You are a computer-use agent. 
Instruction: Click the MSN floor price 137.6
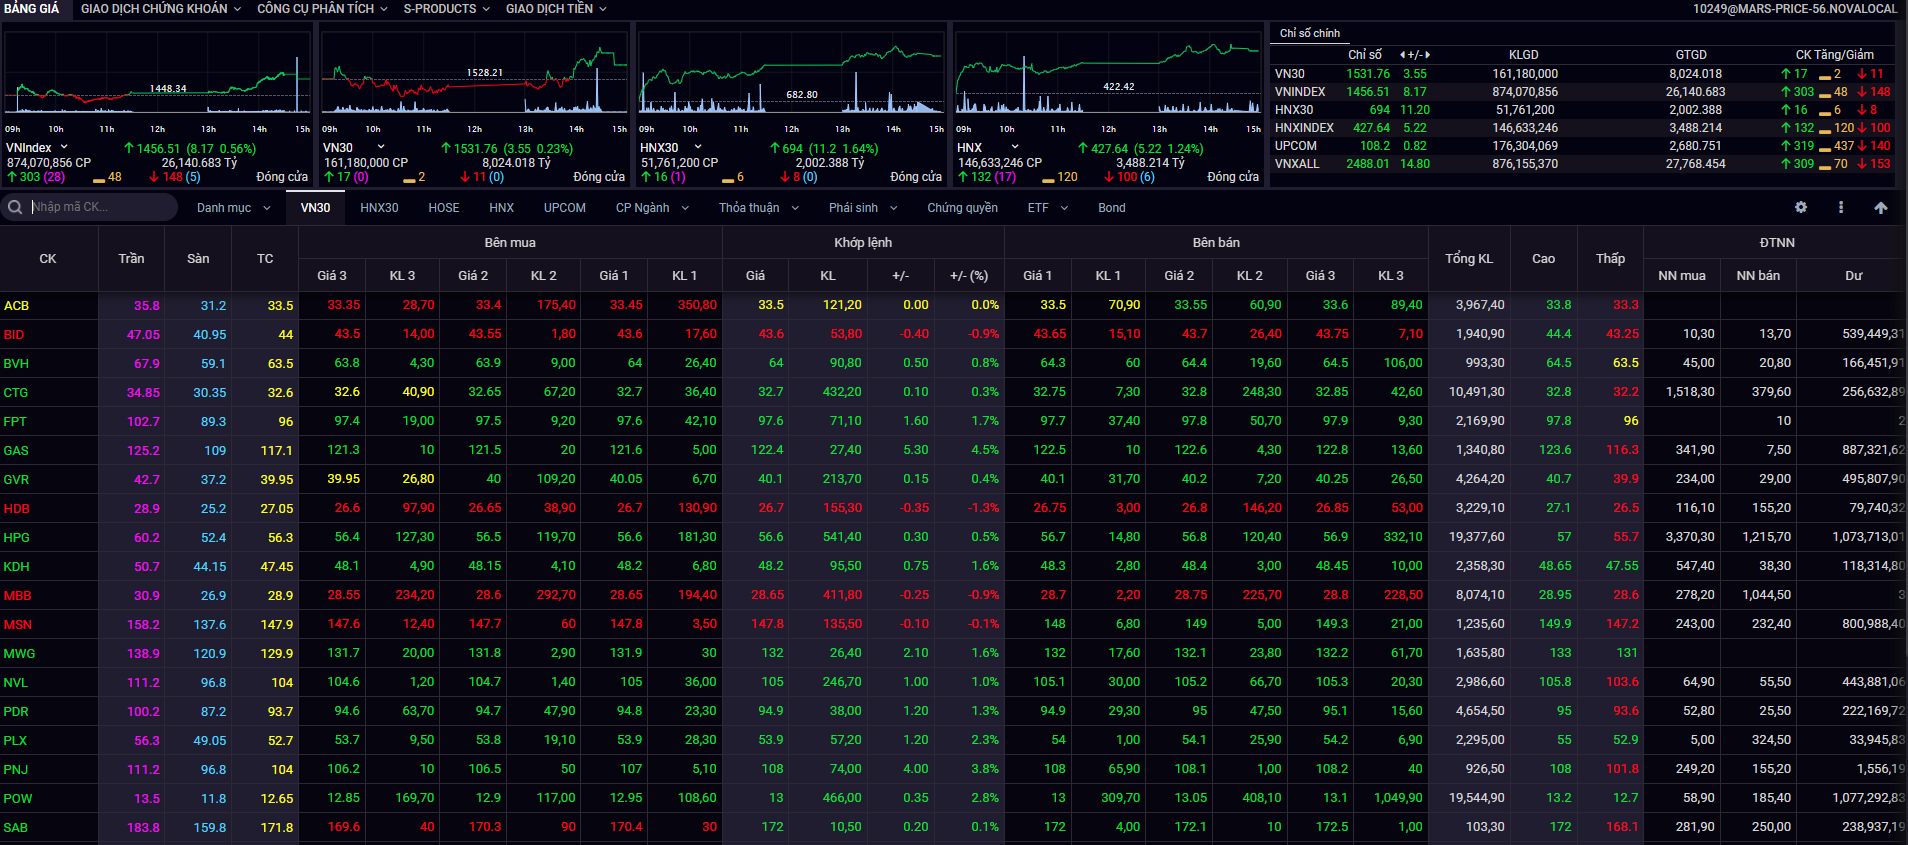(210, 625)
